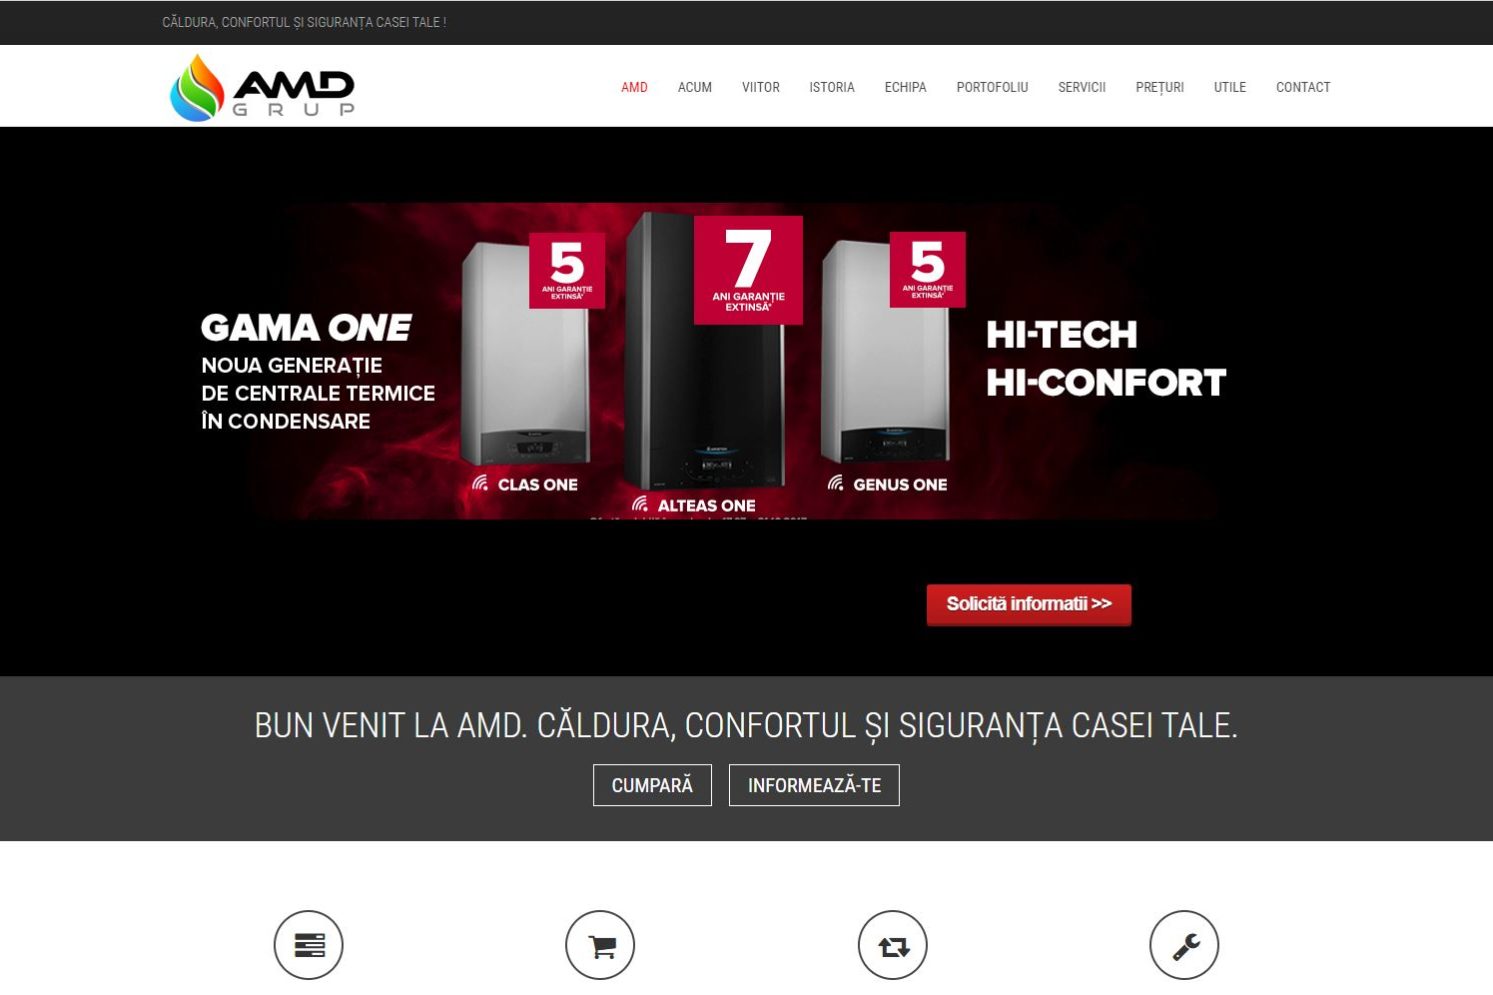The image size is (1493, 995).
Task: Go to the VIITOR page
Action: pos(761,87)
